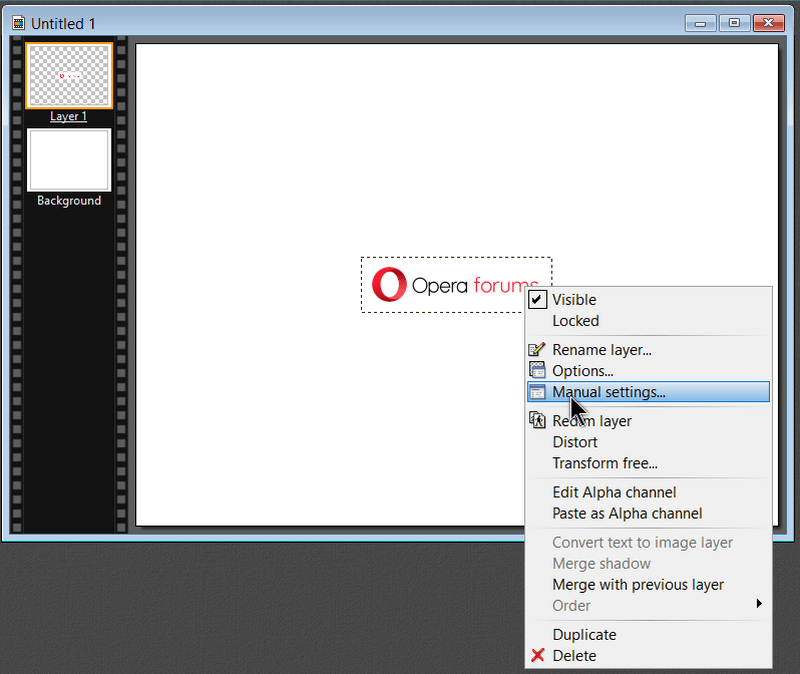
Task: Click the Redim layer icon
Action: click(537, 421)
